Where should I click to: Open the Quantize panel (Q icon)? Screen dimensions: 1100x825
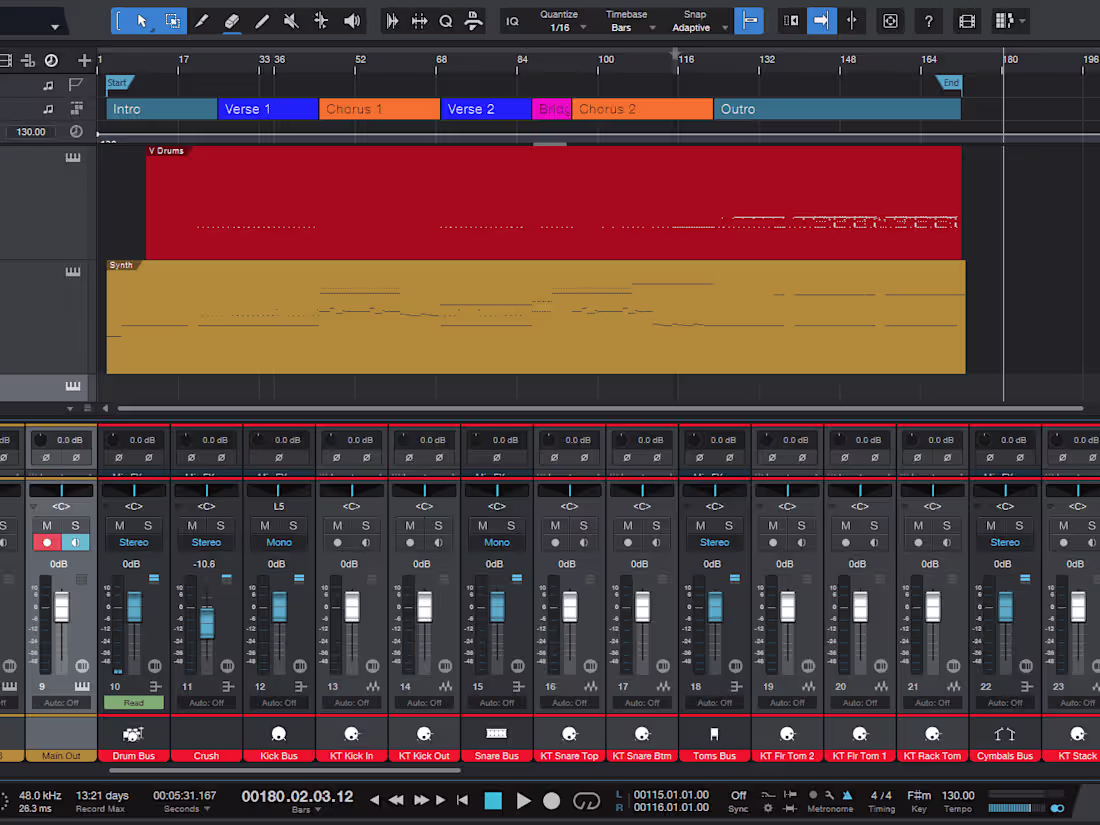pos(445,21)
